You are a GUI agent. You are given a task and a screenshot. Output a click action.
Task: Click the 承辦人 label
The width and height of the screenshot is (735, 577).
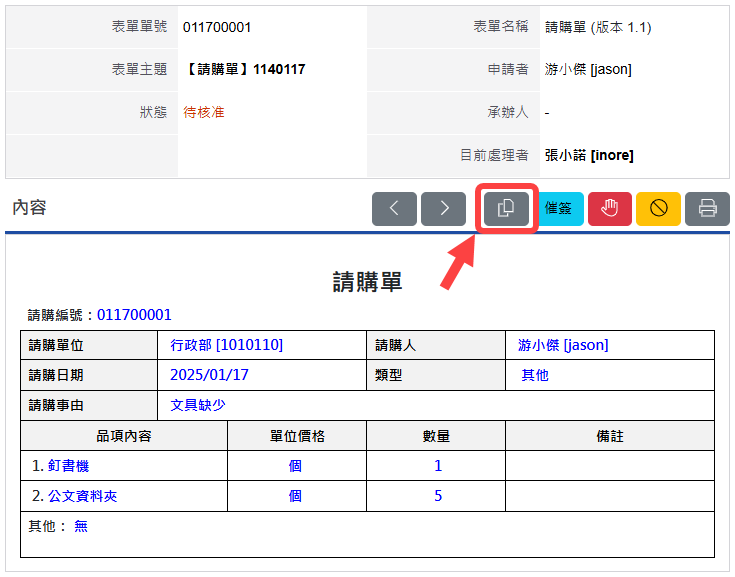(508, 112)
